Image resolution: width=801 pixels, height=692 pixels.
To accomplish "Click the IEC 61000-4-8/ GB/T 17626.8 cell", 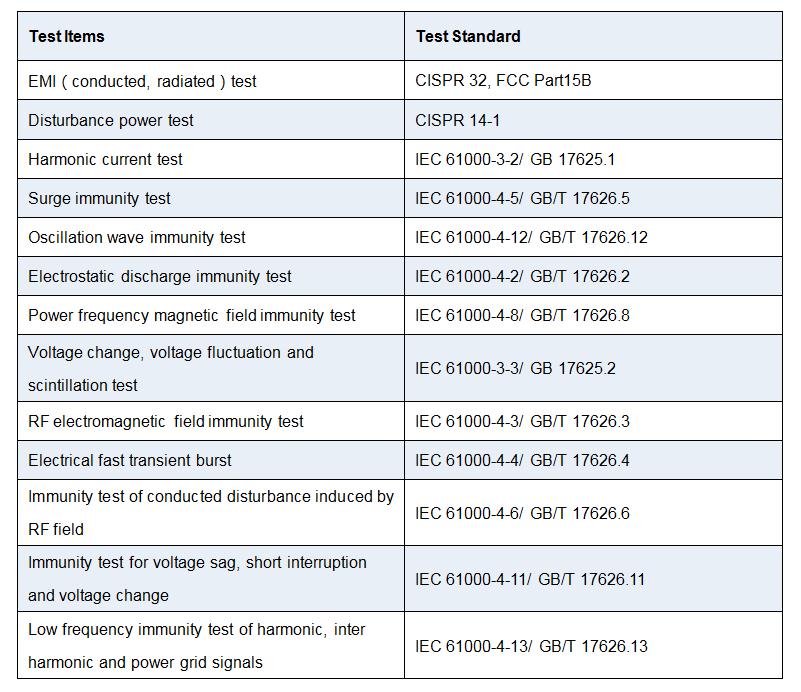I will (522, 315).
